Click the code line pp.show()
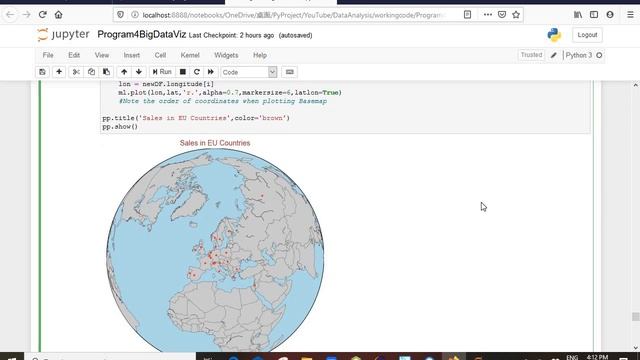 coord(120,127)
